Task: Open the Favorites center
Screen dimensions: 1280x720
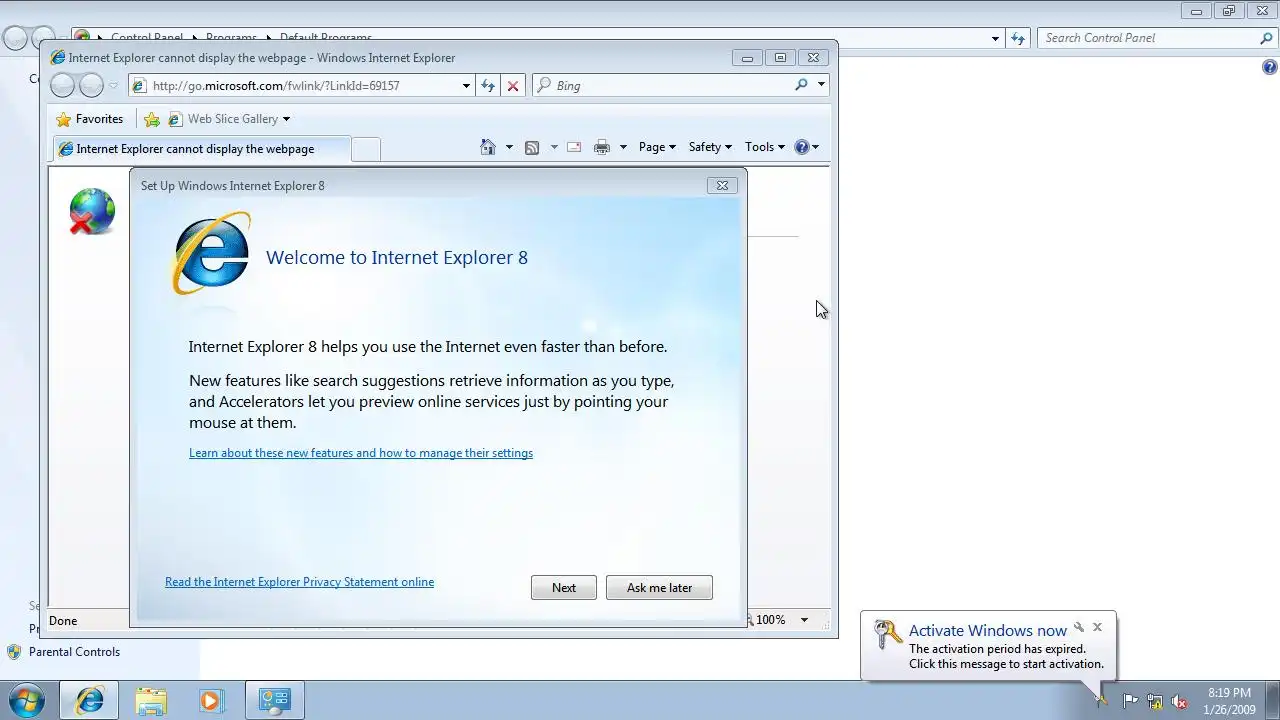Action: tap(90, 119)
